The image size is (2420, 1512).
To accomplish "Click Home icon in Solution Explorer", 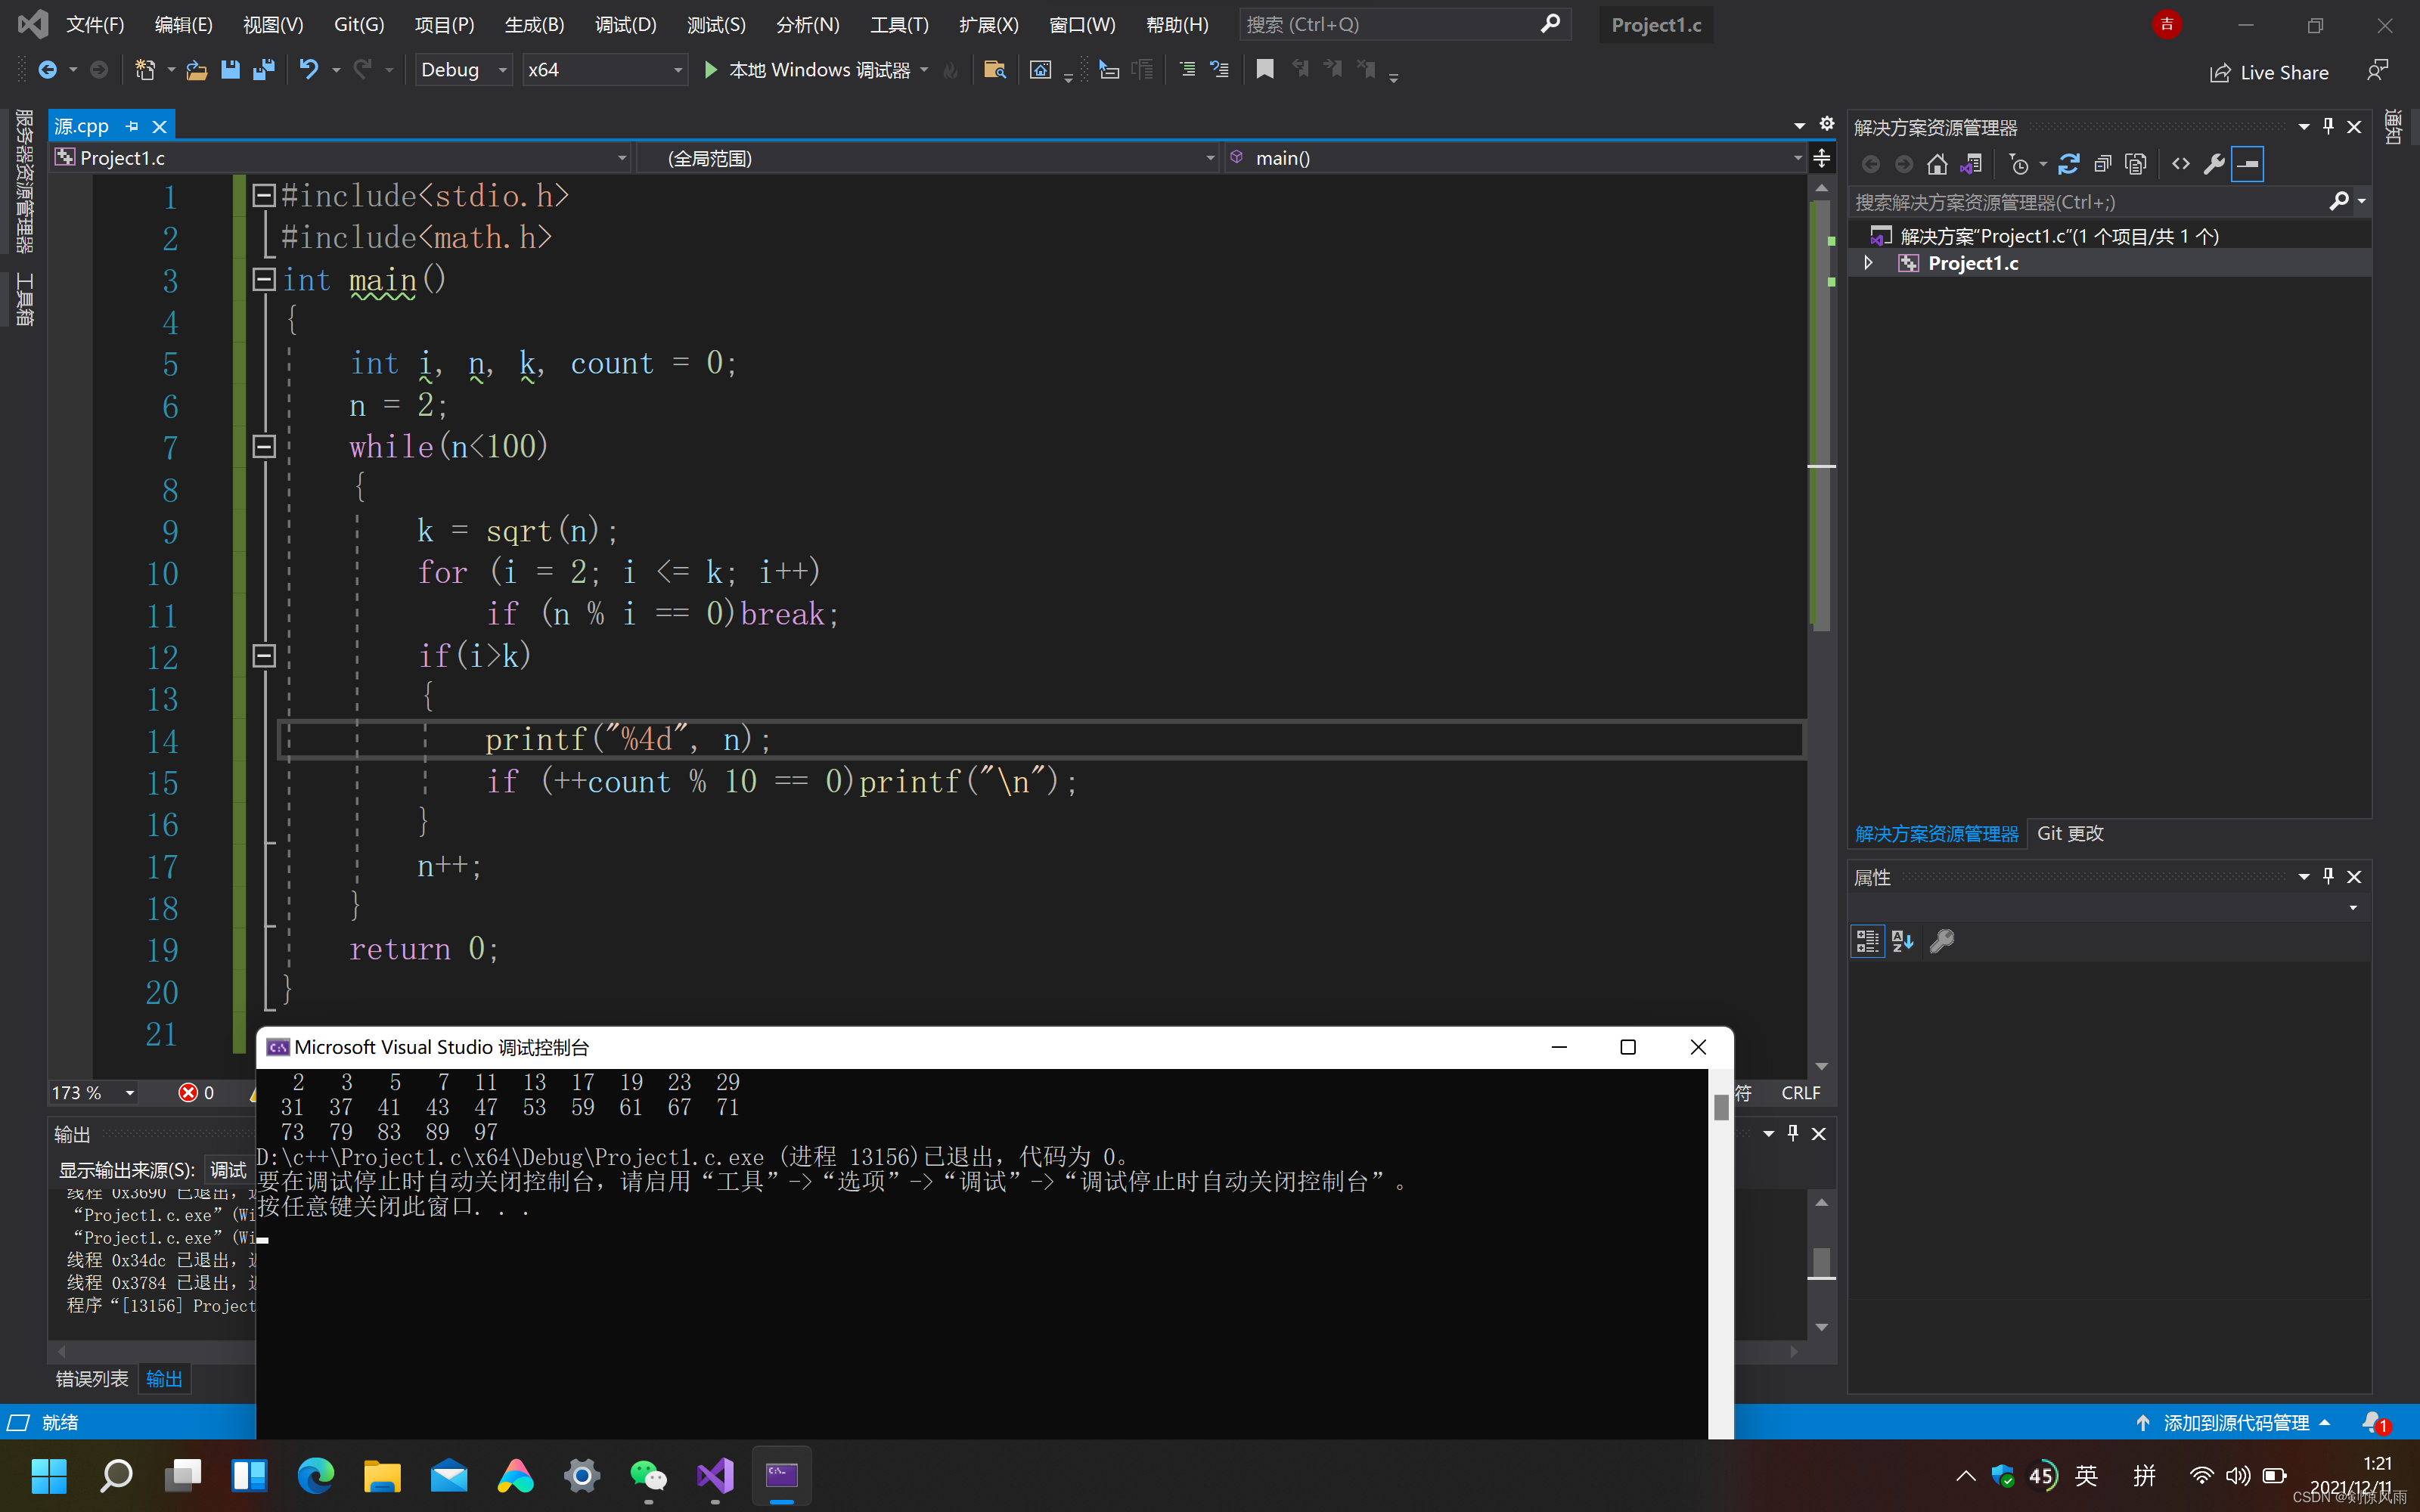I will [x=1937, y=164].
